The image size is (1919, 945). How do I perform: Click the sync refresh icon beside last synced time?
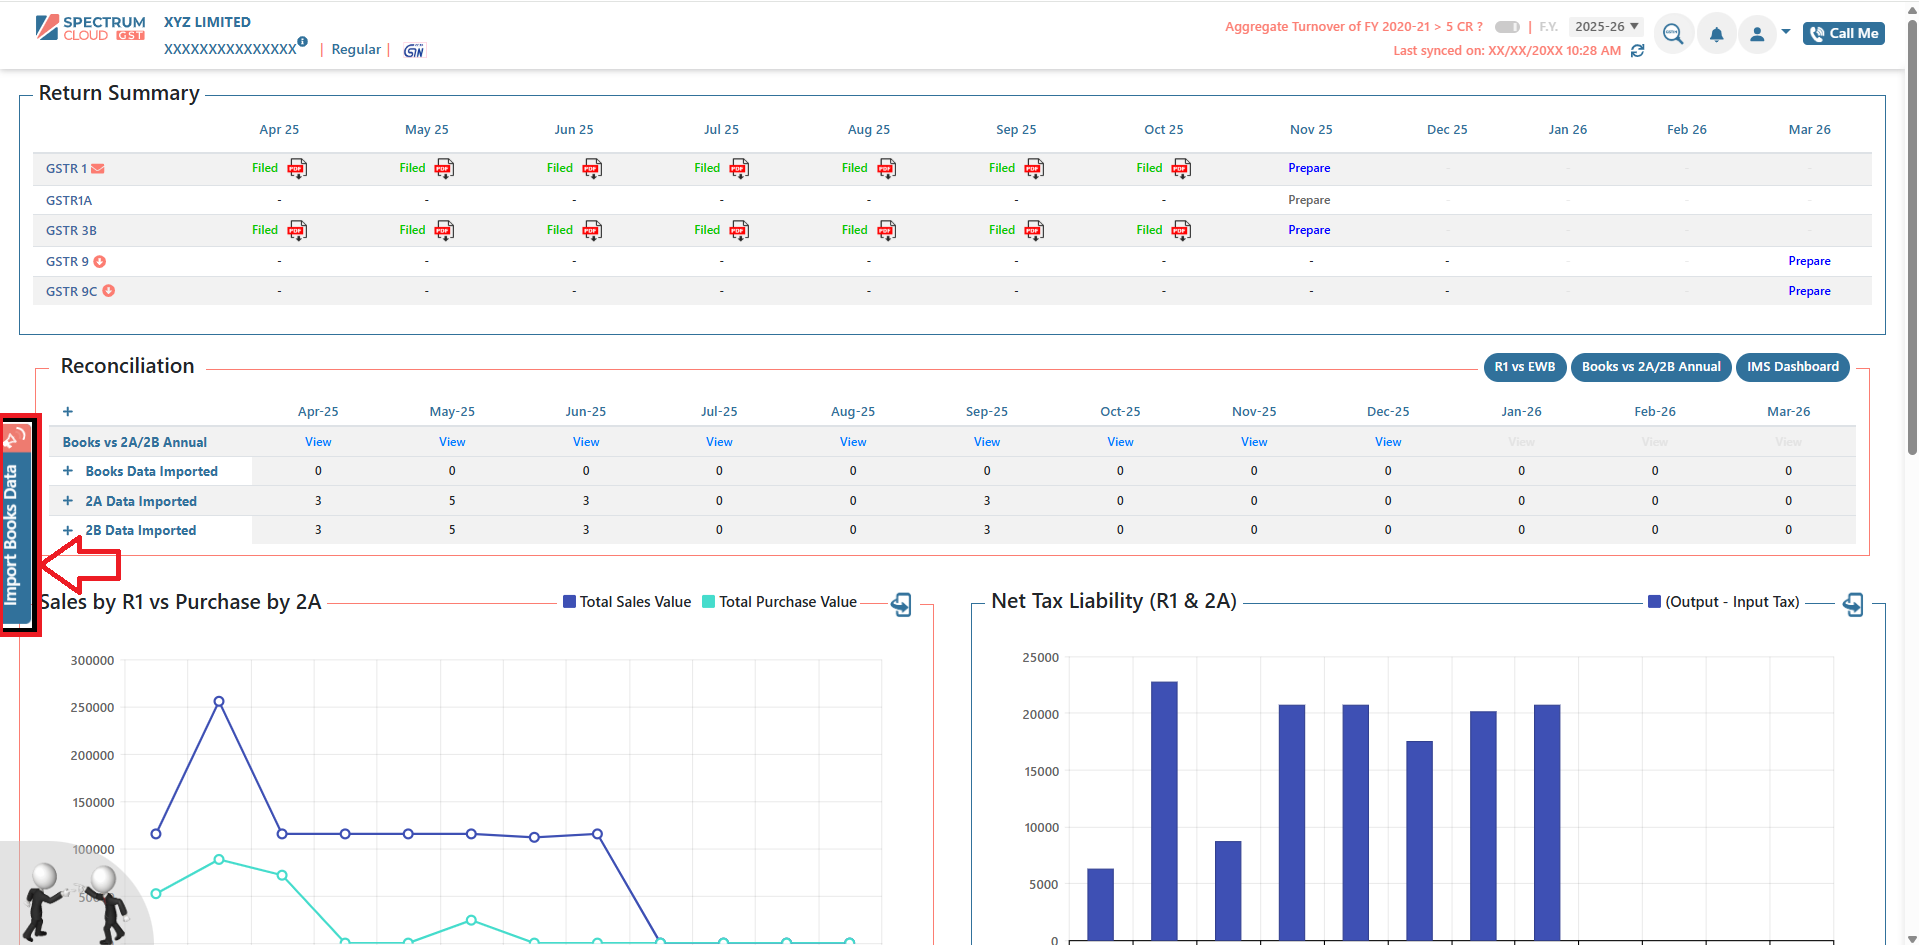tap(1637, 51)
